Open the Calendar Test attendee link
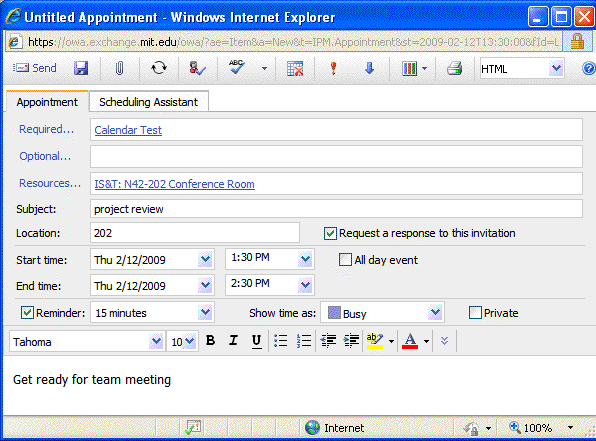Viewport: 596px width, 441px height. [x=128, y=130]
